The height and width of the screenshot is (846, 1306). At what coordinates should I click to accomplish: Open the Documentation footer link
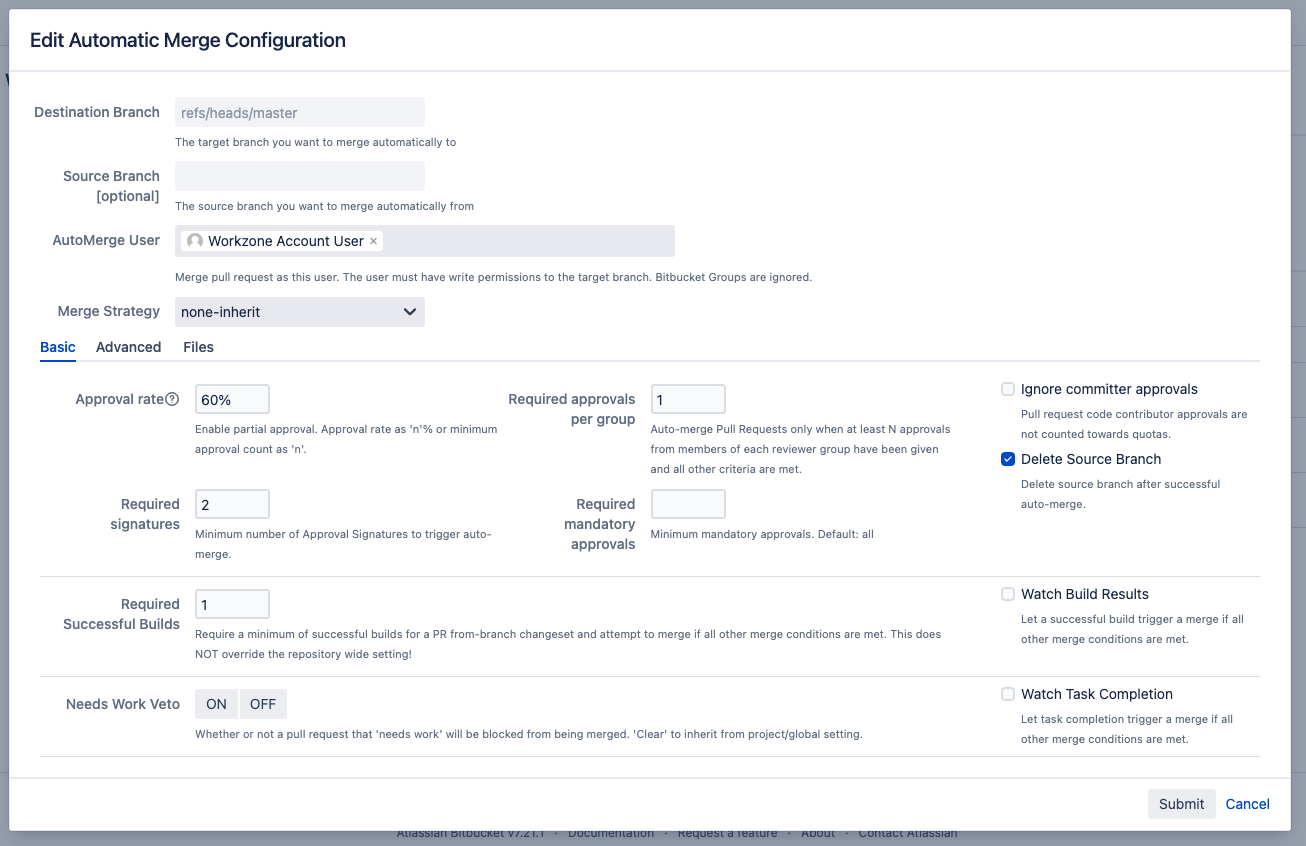click(x=611, y=832)
